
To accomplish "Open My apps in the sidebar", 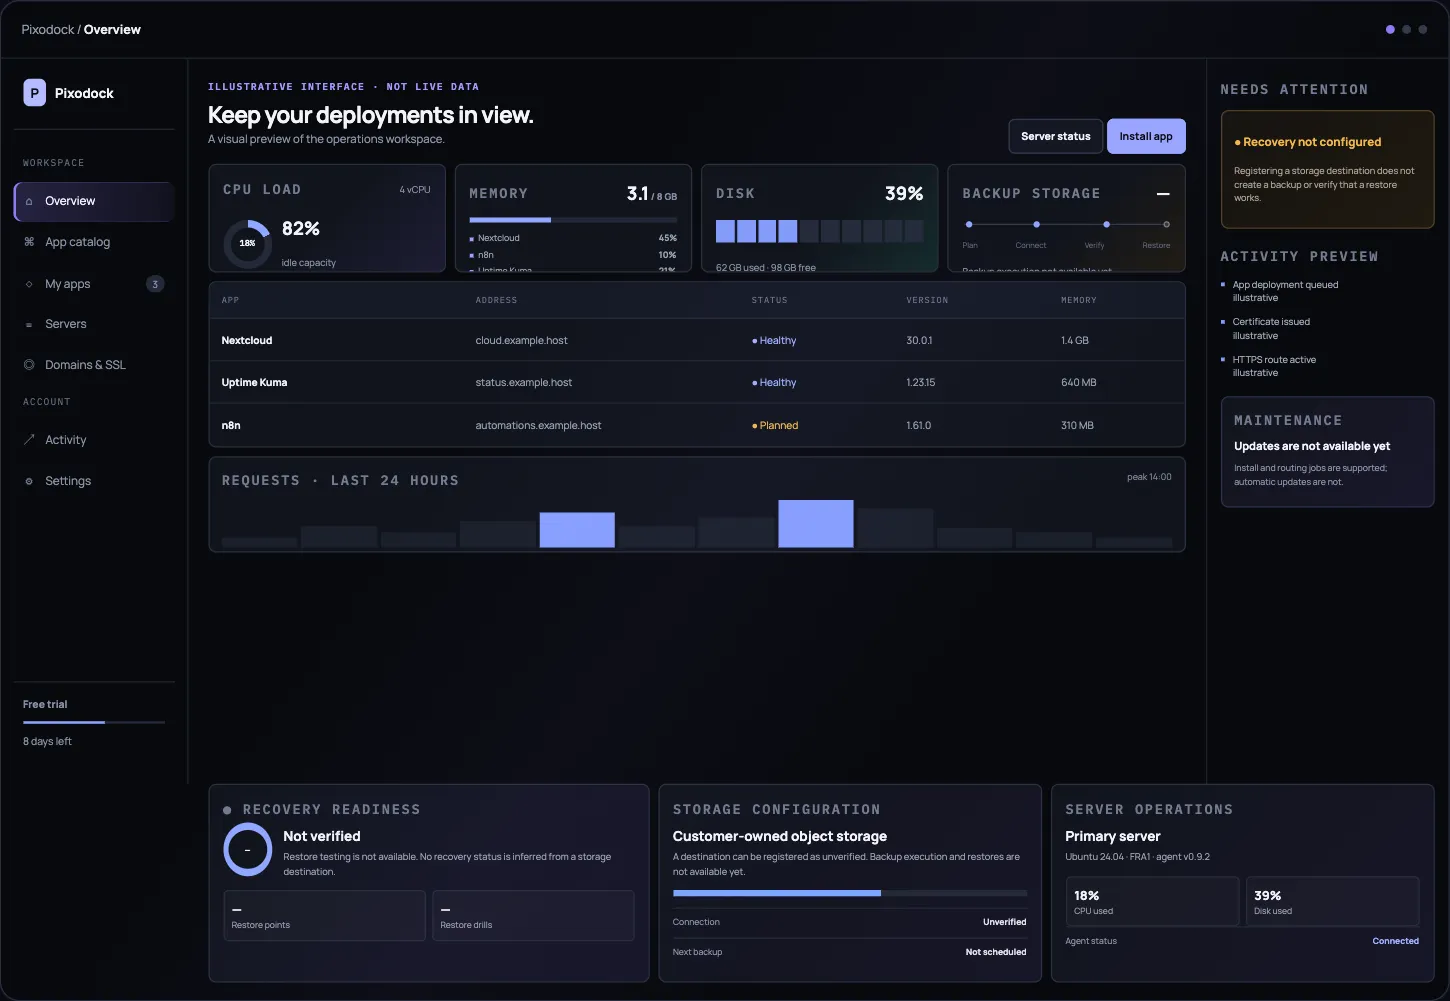I will [94, 284].
